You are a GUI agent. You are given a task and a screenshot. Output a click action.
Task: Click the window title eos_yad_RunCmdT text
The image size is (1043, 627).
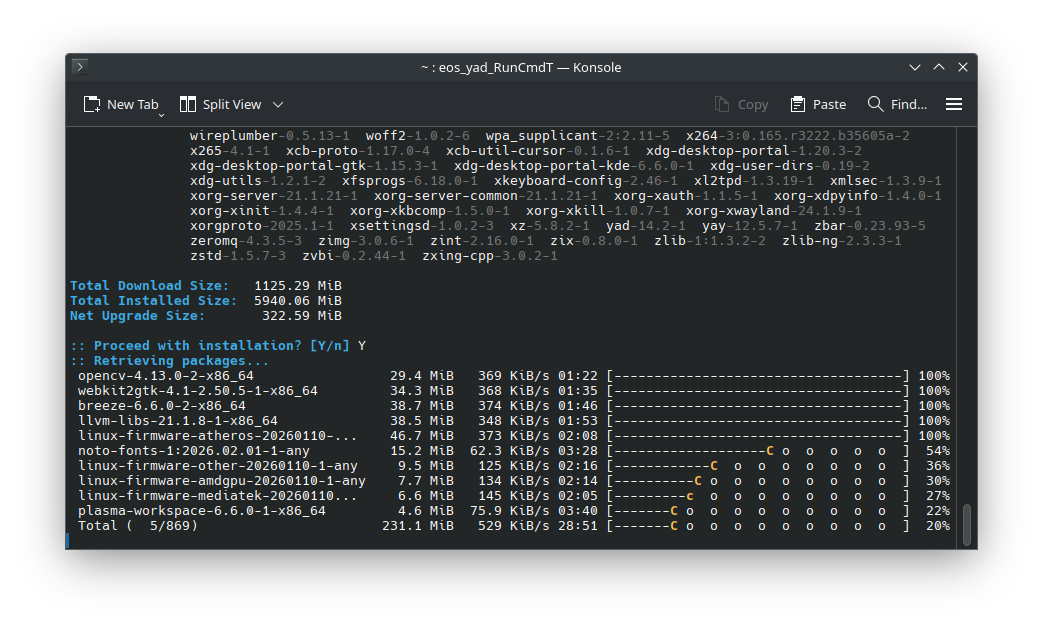(521, 67)
